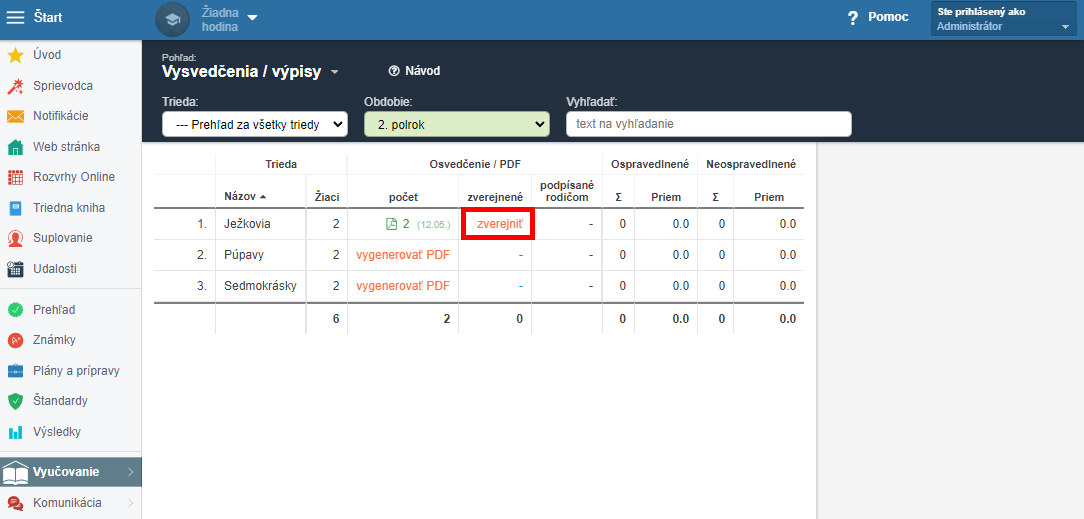Image resolution: width=1084 pixels, height=519 pixels.
Task: Expand the Vysvedčenia / výpisy view selector
Action: pyautogui.click(x=250, y=71)
